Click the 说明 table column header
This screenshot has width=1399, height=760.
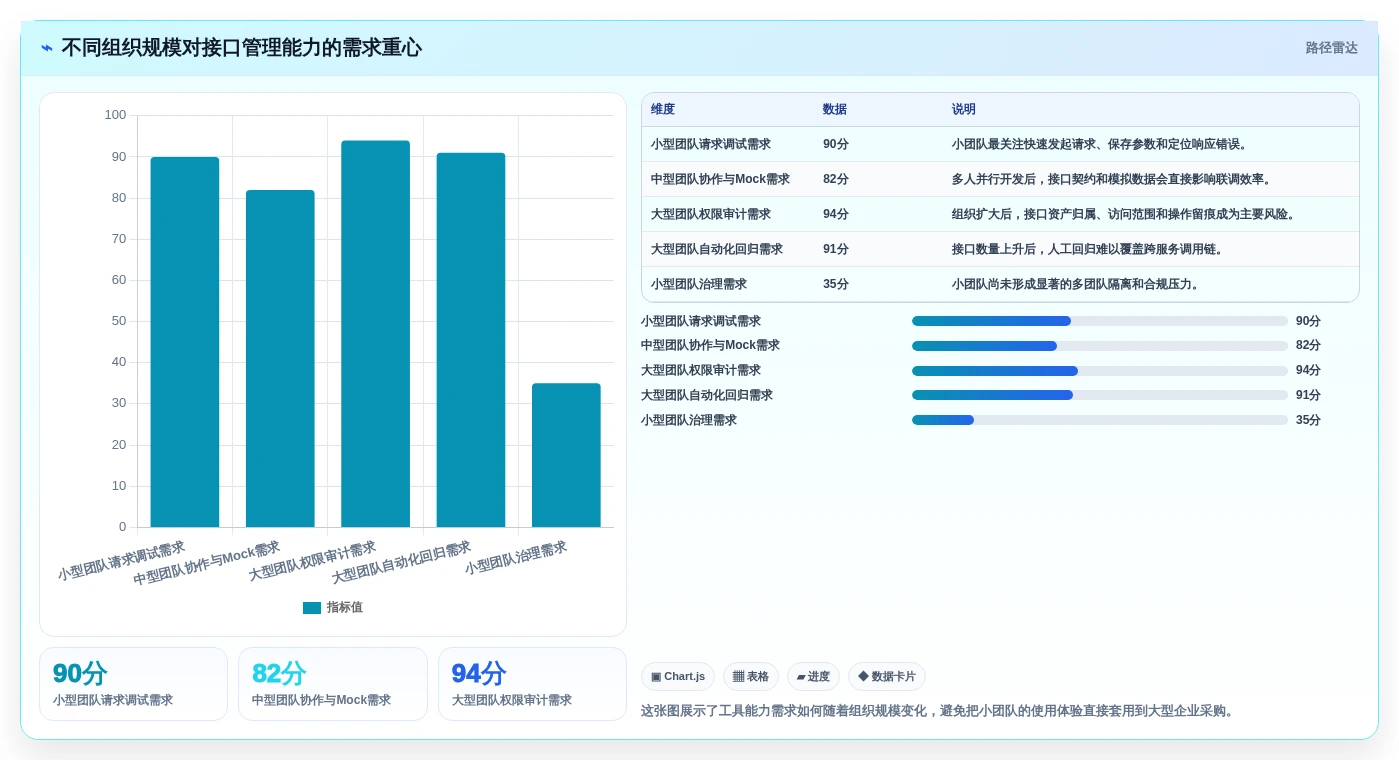pos(964,110)
